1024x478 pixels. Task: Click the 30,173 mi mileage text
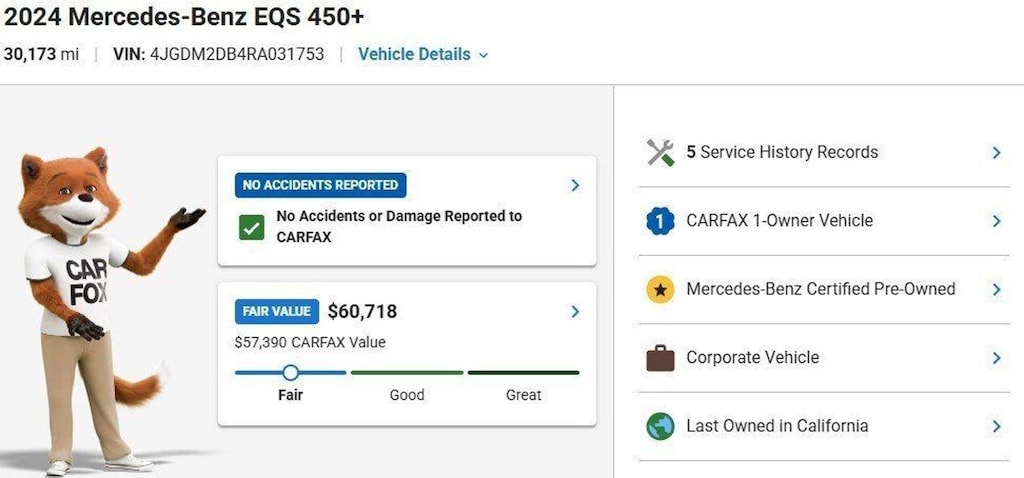point(41,54)
